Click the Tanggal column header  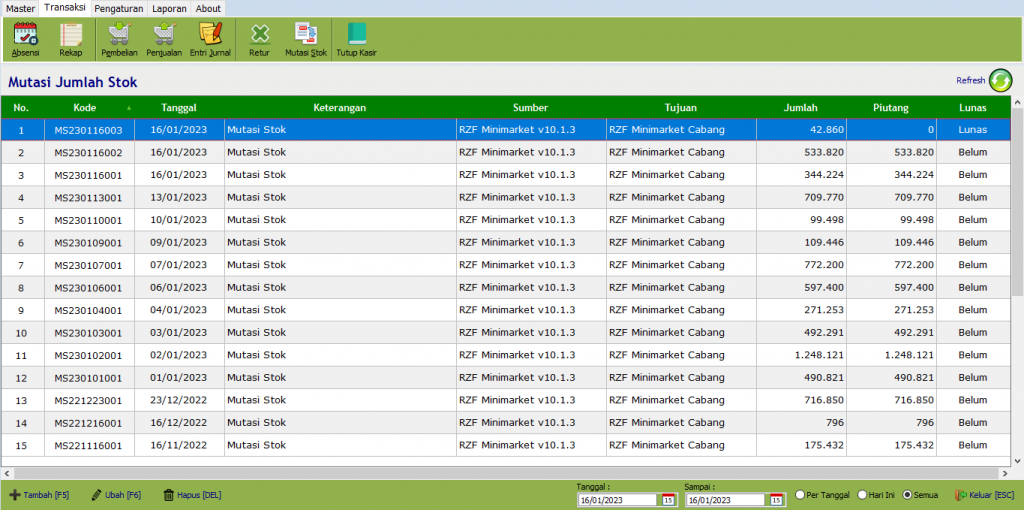coord(179,108)
